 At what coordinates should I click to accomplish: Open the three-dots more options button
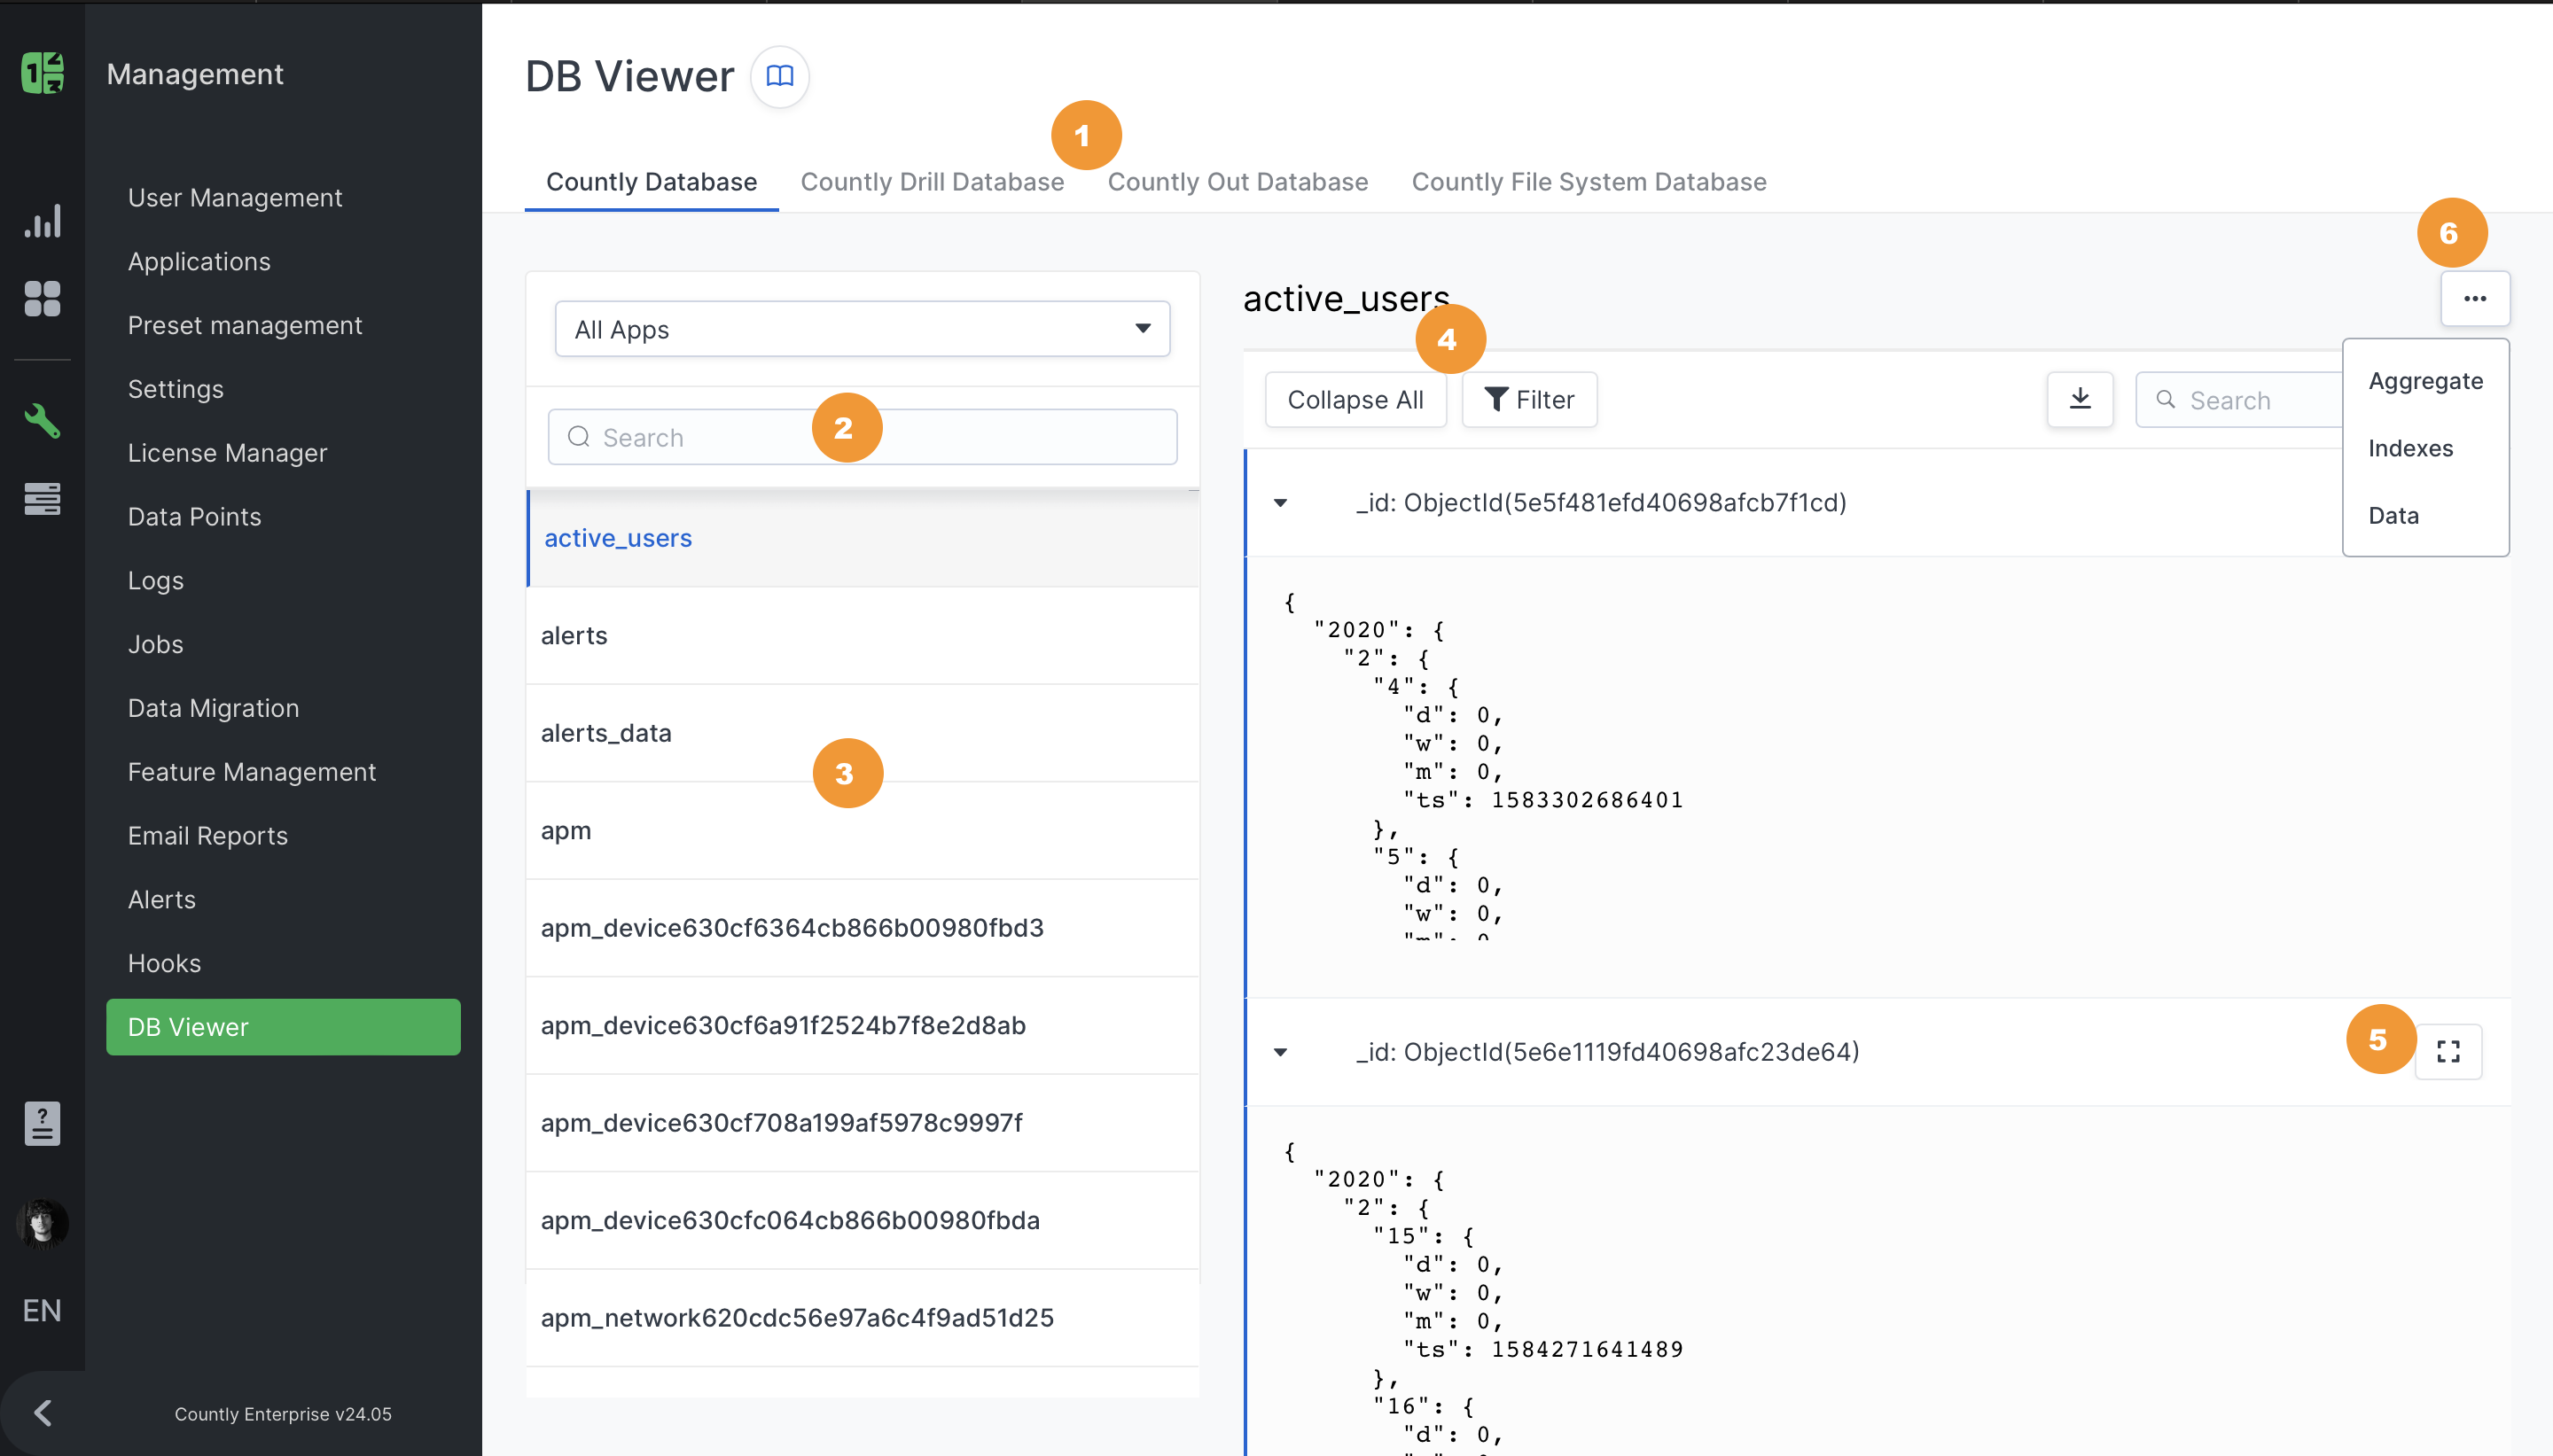(2475, 298)
